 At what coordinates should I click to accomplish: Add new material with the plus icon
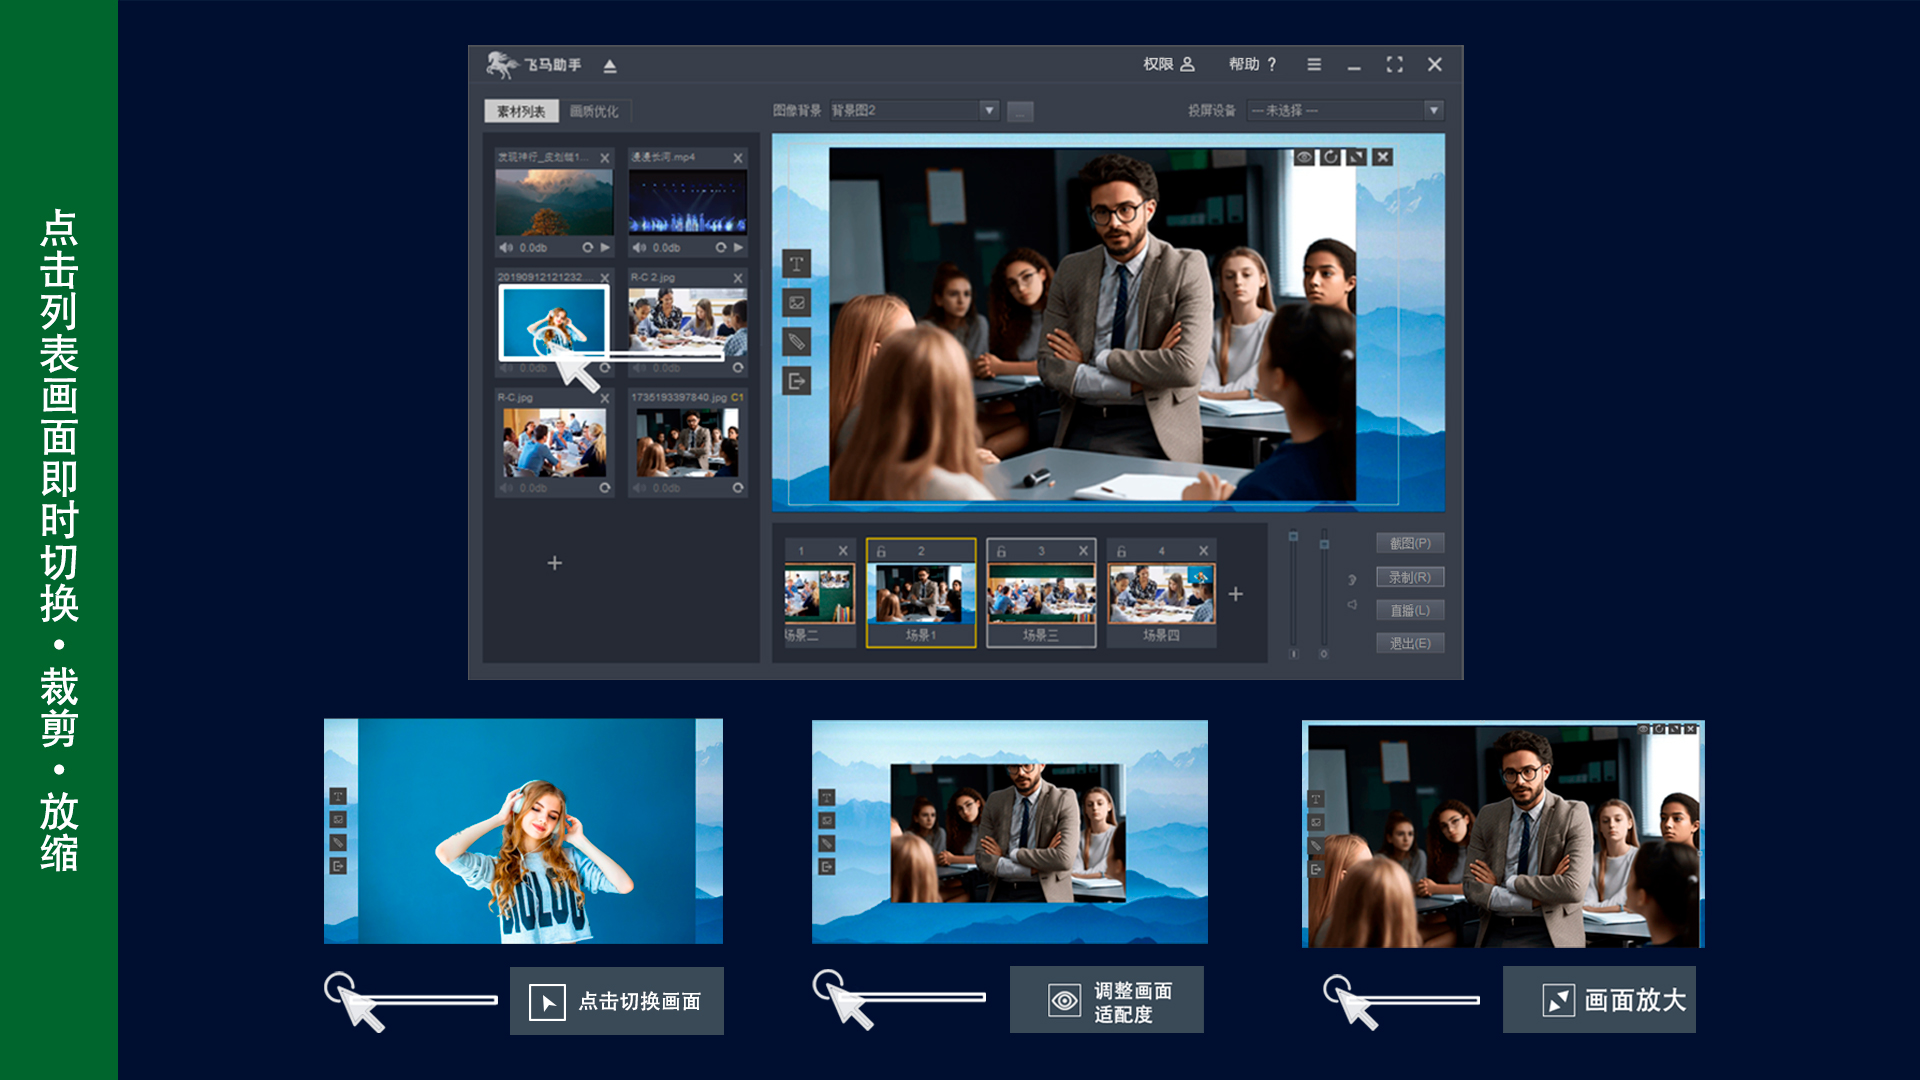(x=554, y=563)
